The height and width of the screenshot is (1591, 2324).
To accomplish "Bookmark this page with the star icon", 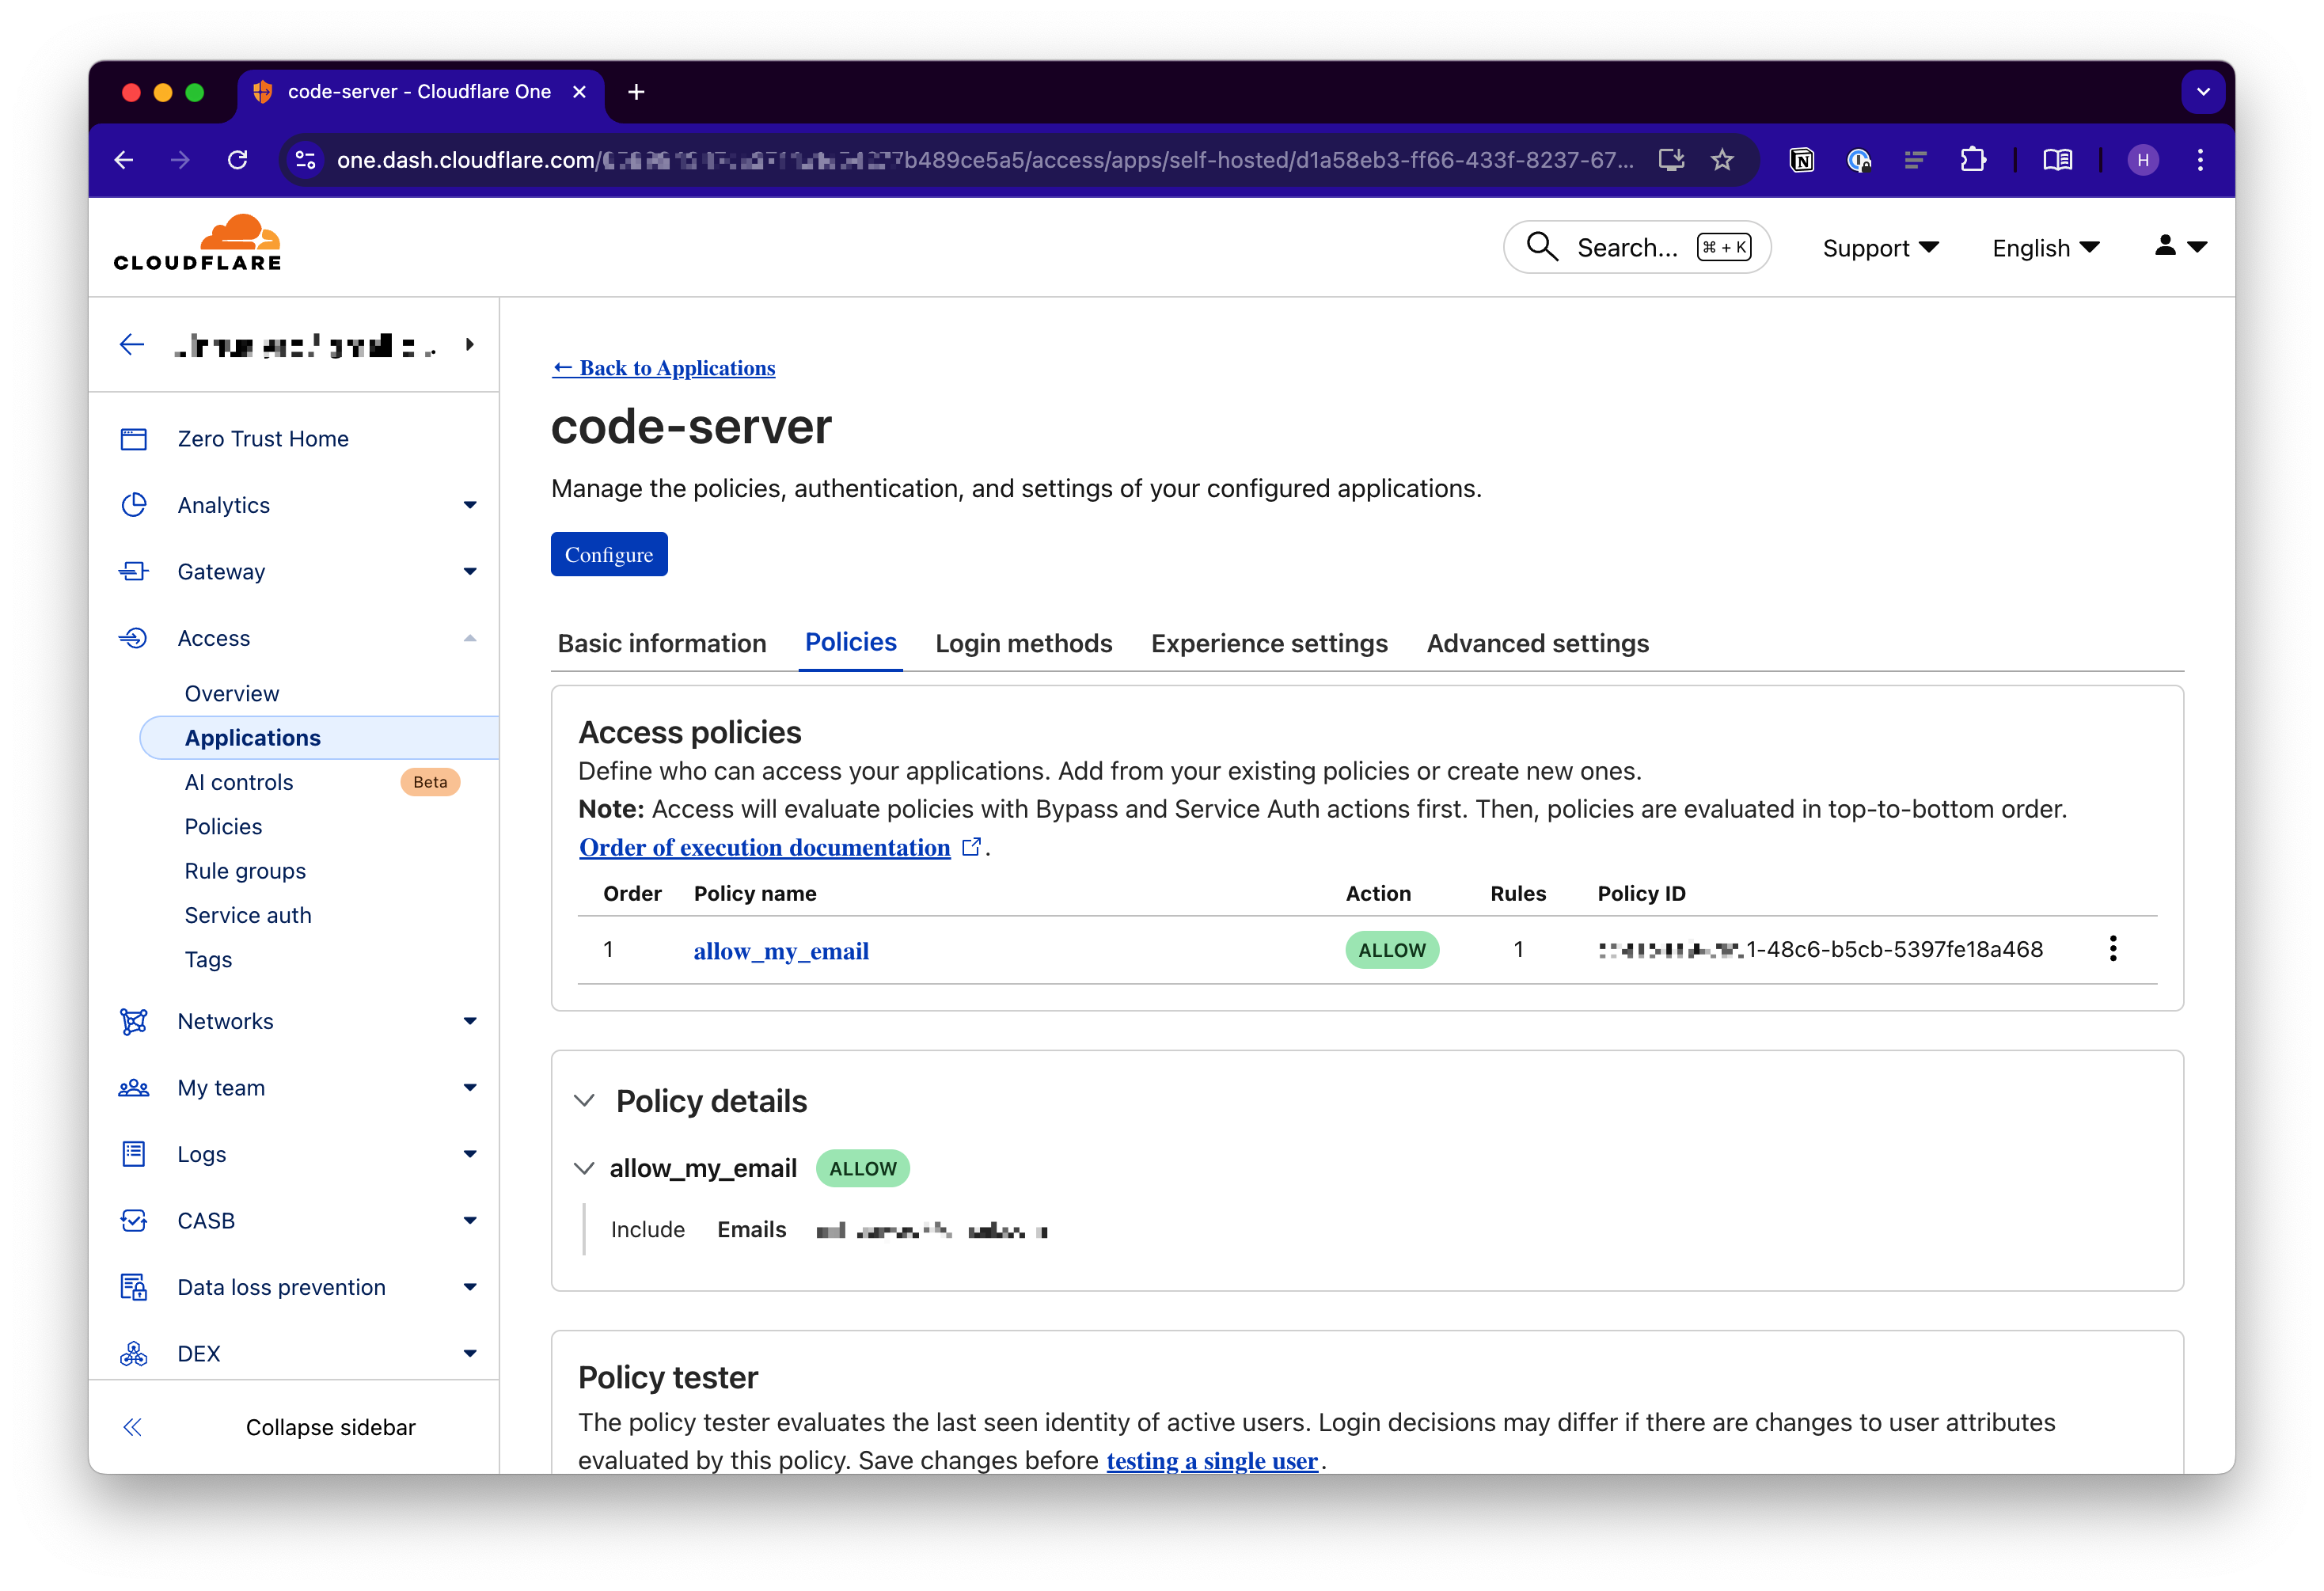I will point(1721,160).
